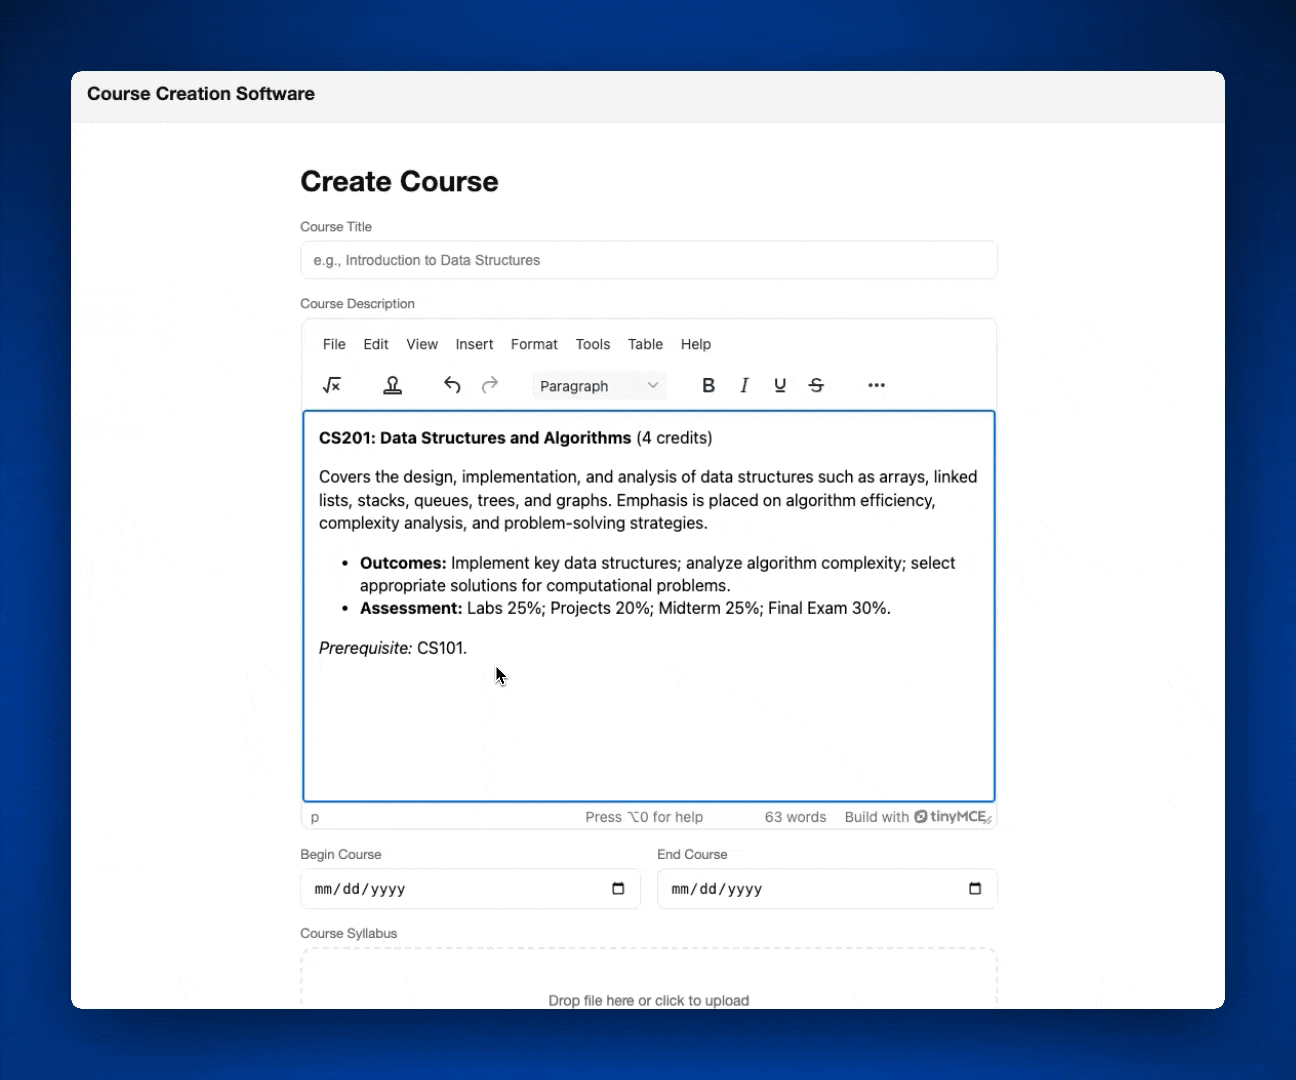The width and height of the screenshot is (1296, 1080).
Task: Apply strikethrough formatting
Action: click(816, 385)
